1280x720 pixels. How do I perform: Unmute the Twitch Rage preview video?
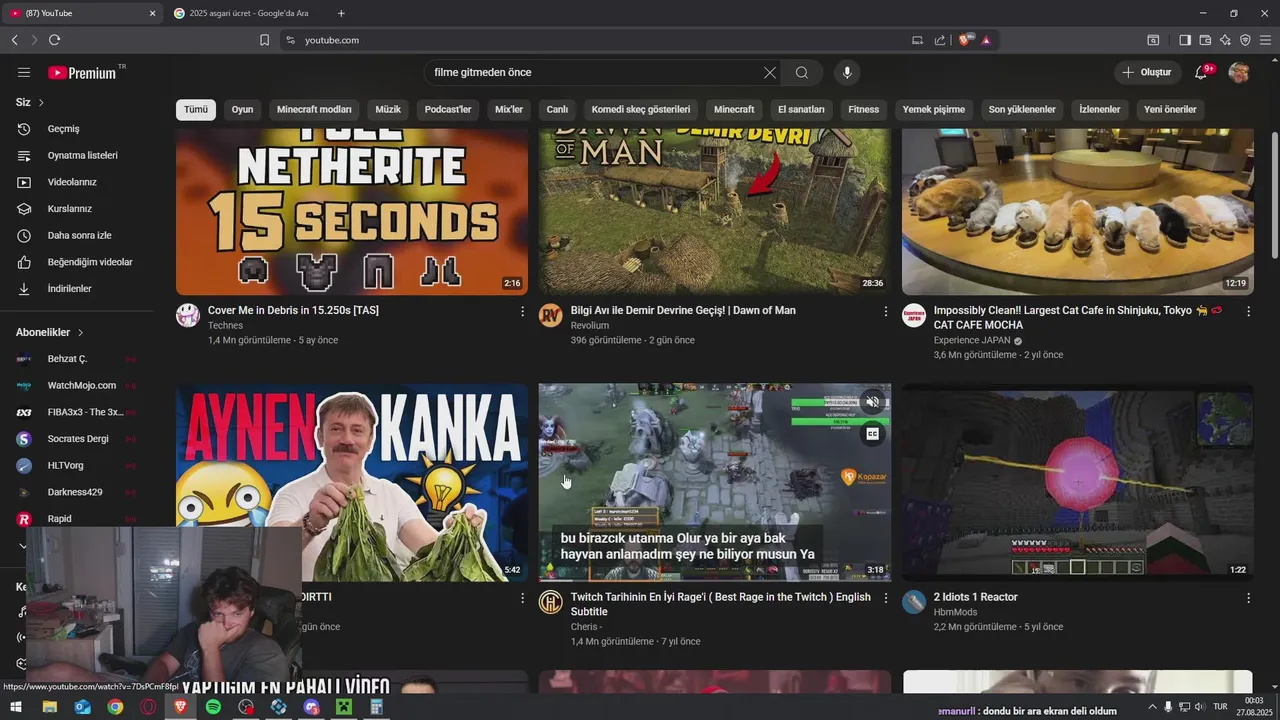(x=872, y=402)
